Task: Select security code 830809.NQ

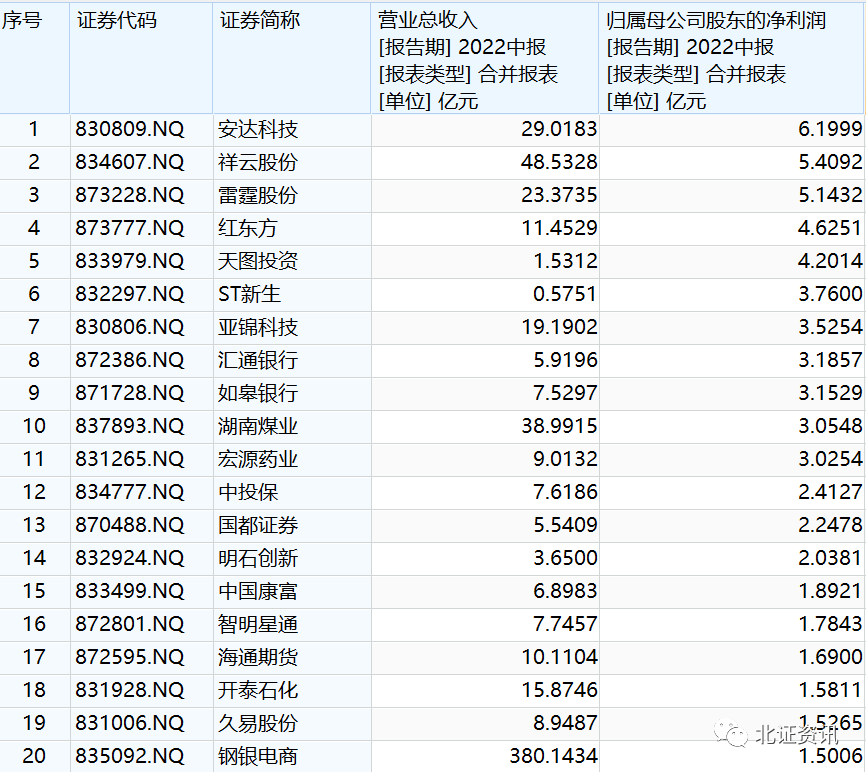Action: (x=130, y=129)
